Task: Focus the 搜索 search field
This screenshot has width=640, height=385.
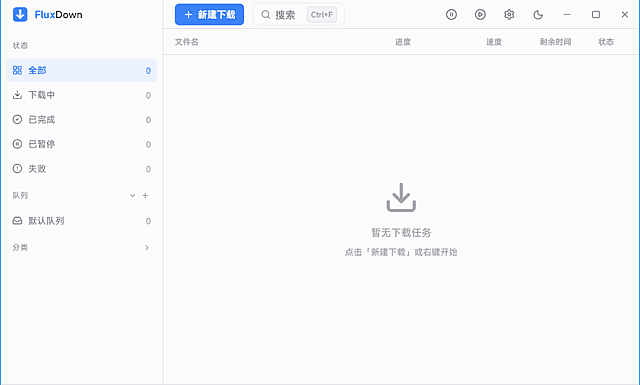Action: click(x=299, y=15)
